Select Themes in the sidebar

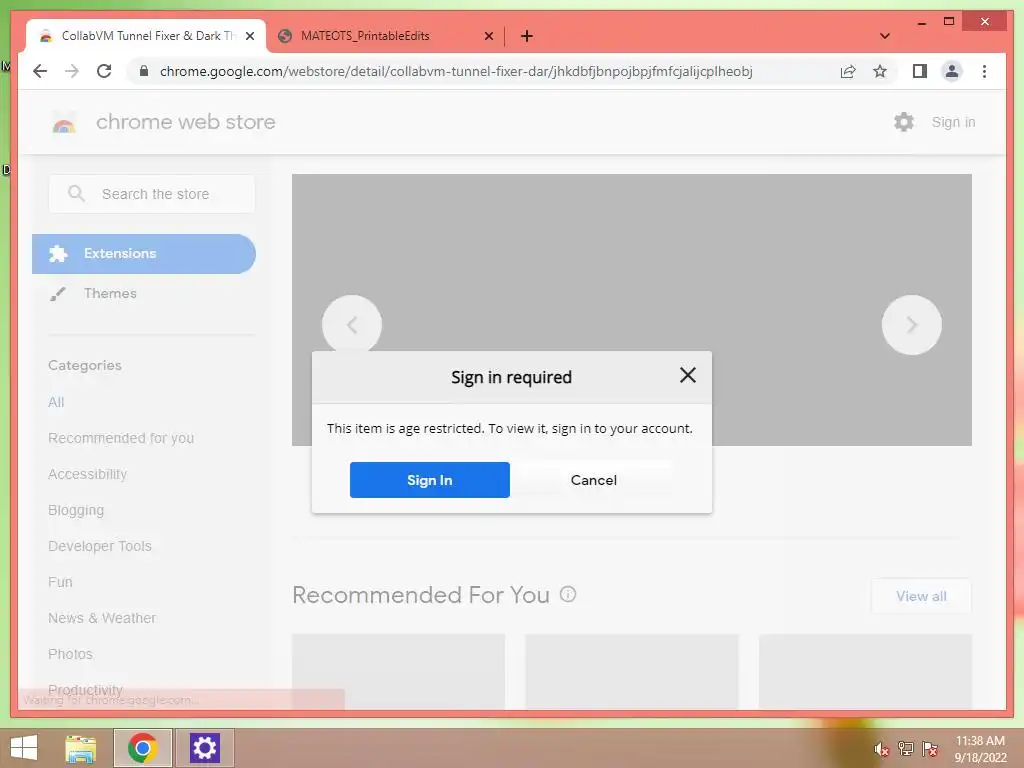[x=110, y=293]
